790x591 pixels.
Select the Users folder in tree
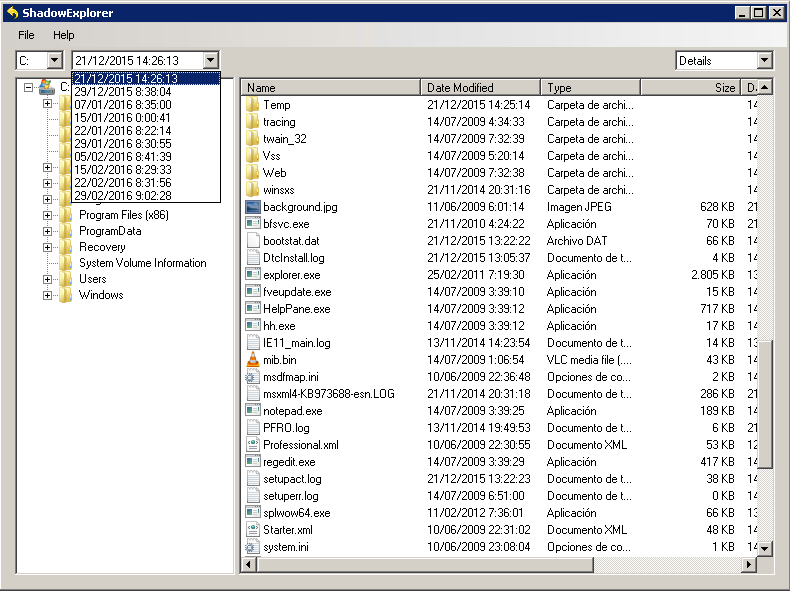tap(93, 279)
